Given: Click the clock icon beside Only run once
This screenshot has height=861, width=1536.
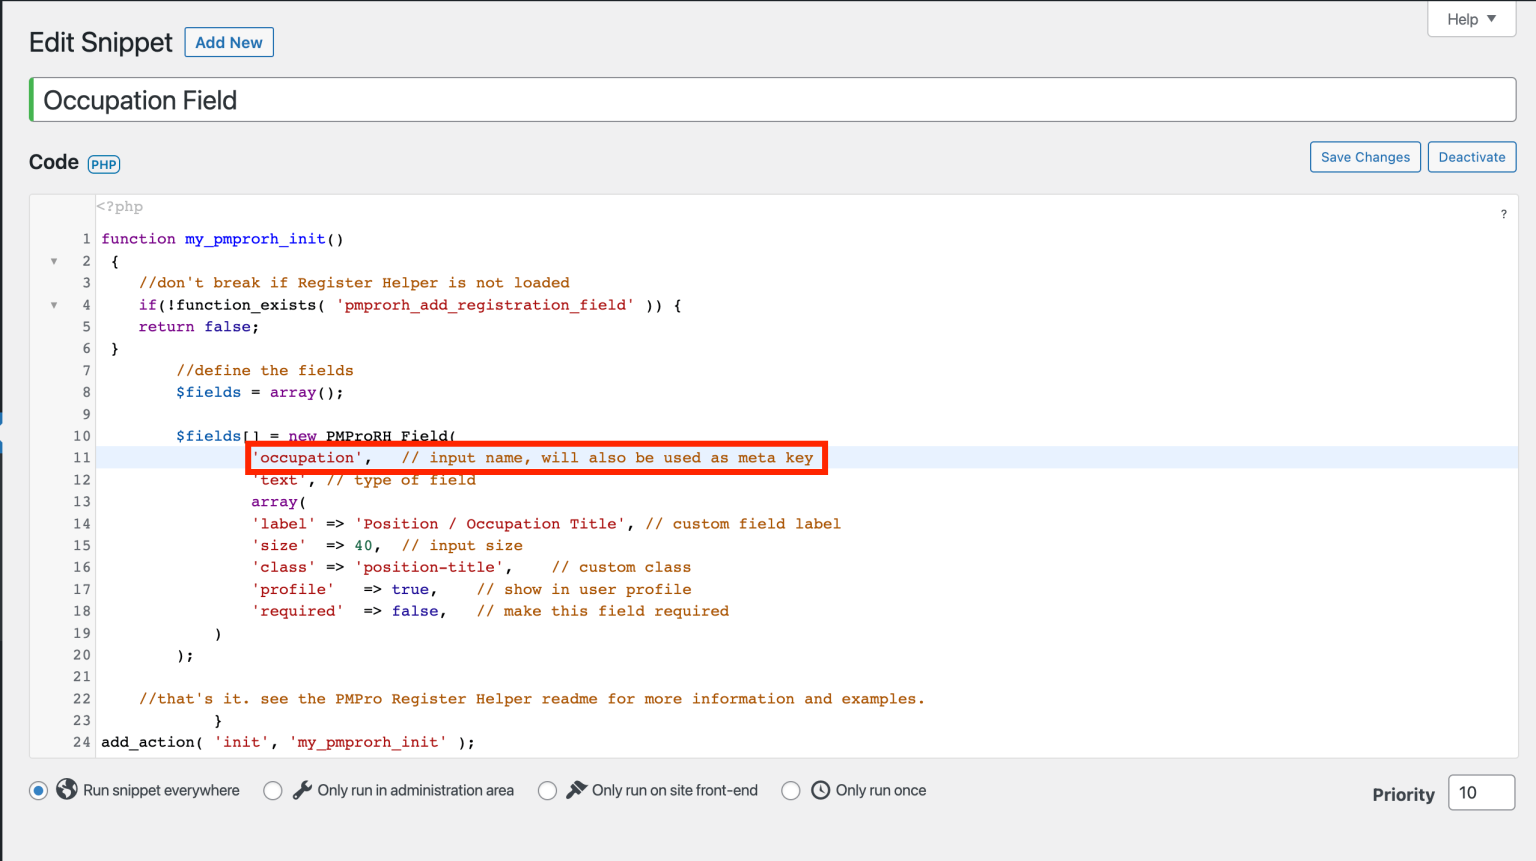Looking at the screenshot, I should (818, 789).
